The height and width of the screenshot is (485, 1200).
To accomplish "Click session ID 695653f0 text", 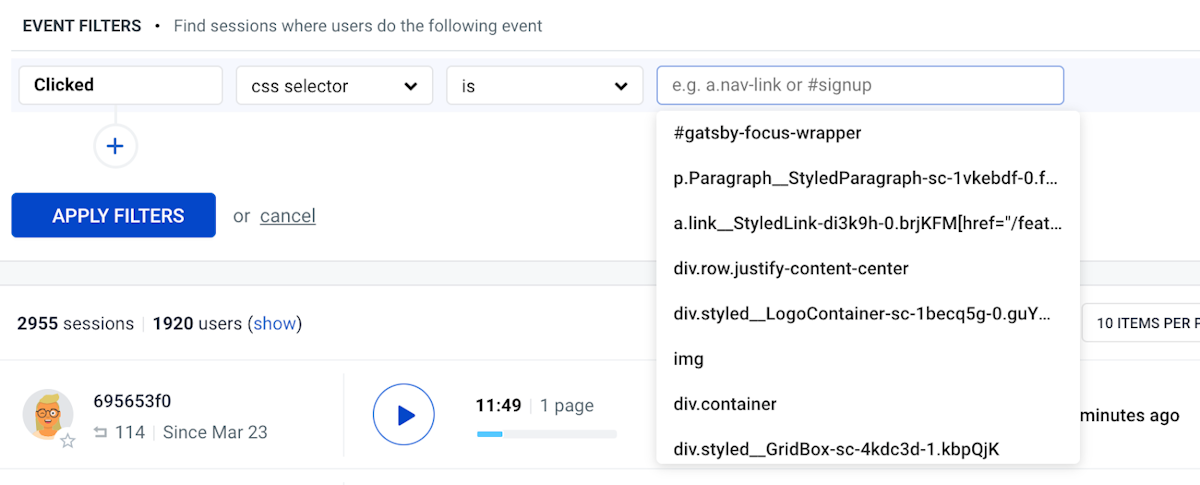I will (132, 401).
